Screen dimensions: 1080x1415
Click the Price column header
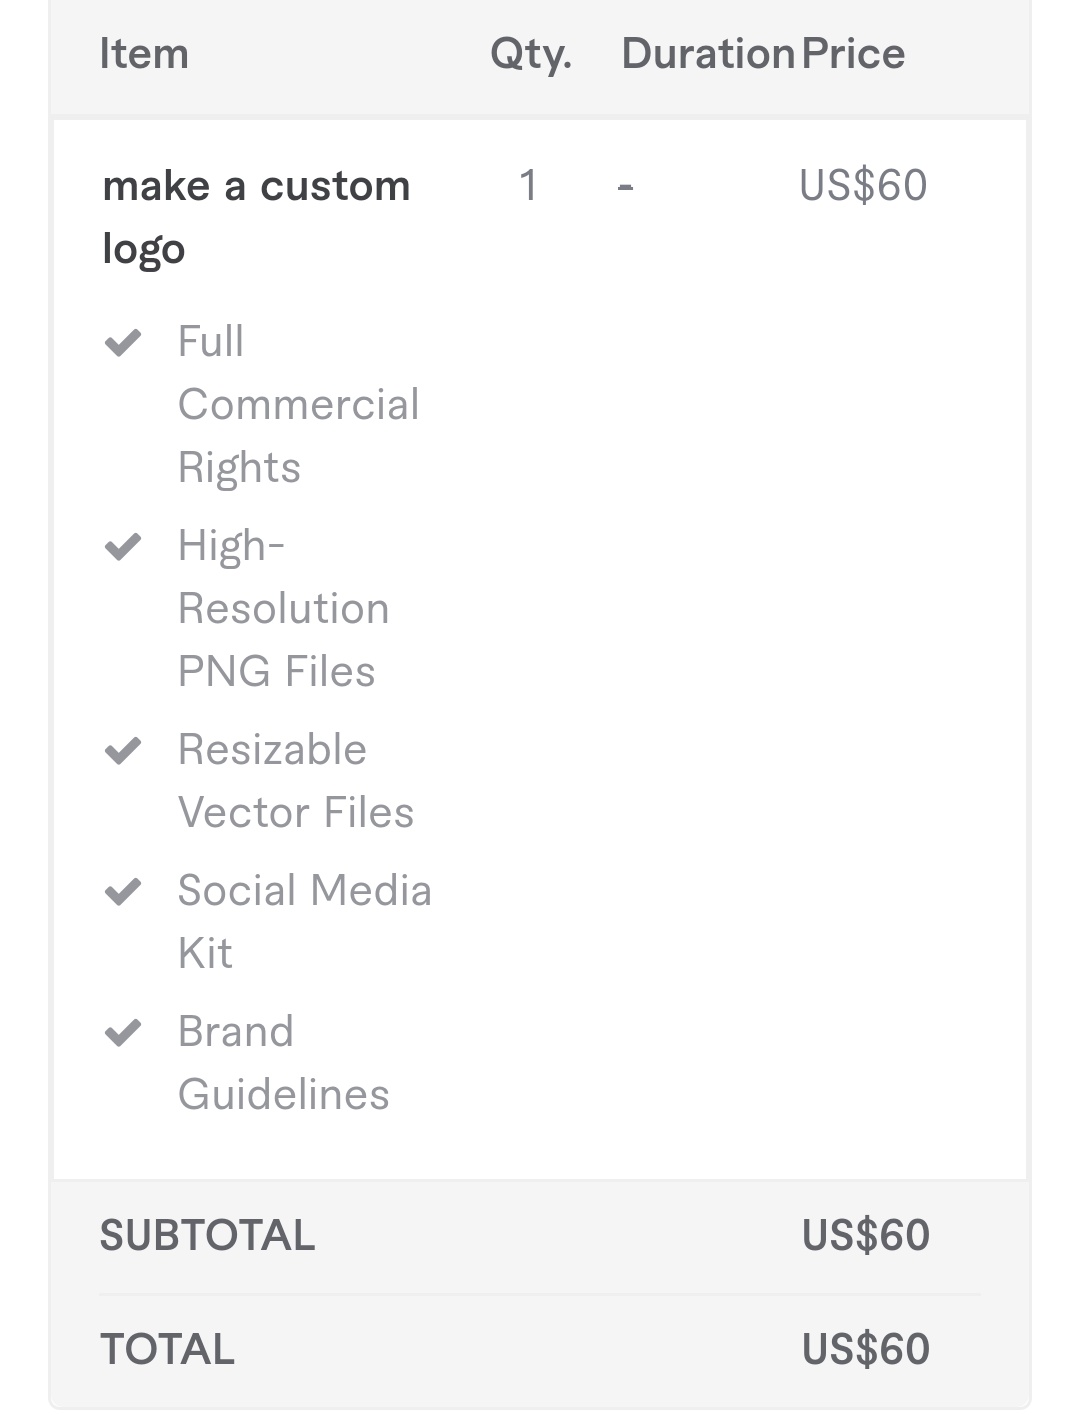pyautogui.click(x=853, y=54)
